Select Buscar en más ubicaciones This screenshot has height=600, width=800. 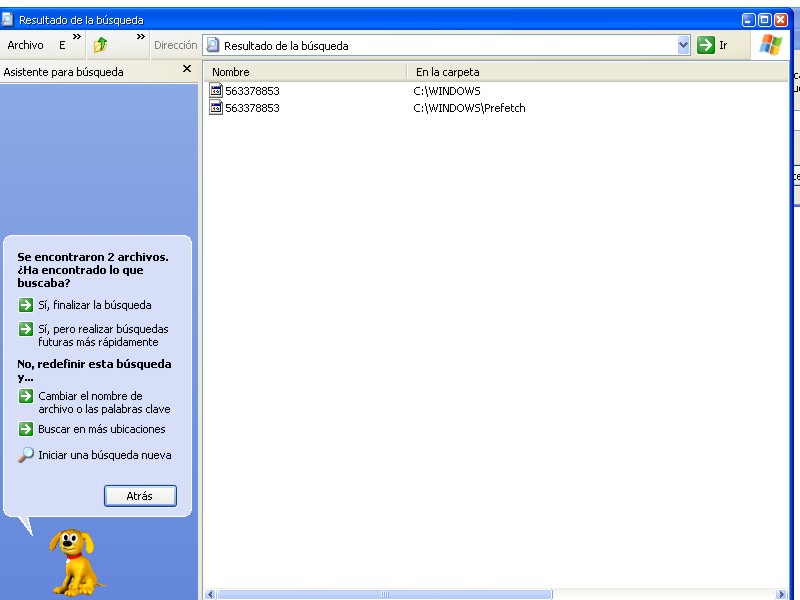tap(102, 429)
